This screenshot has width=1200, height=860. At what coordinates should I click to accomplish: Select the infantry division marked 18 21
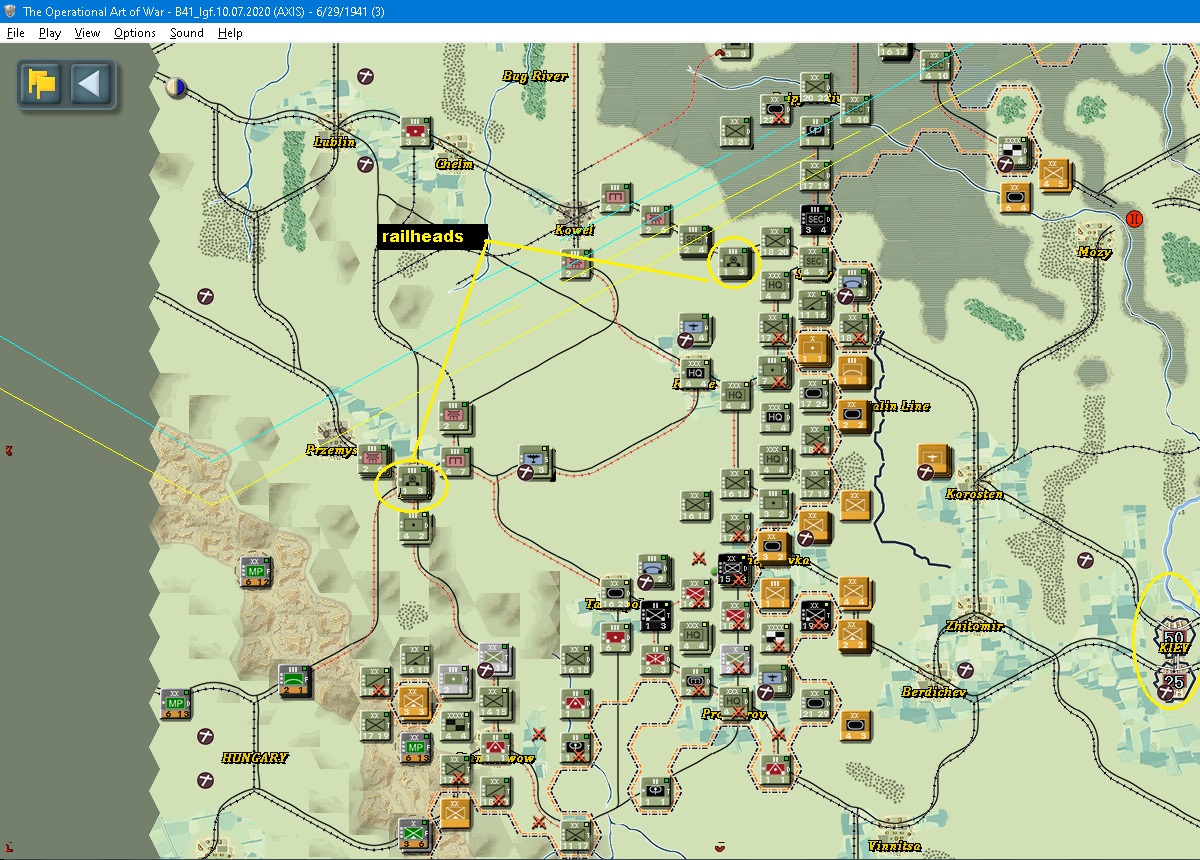pos(735,133)
